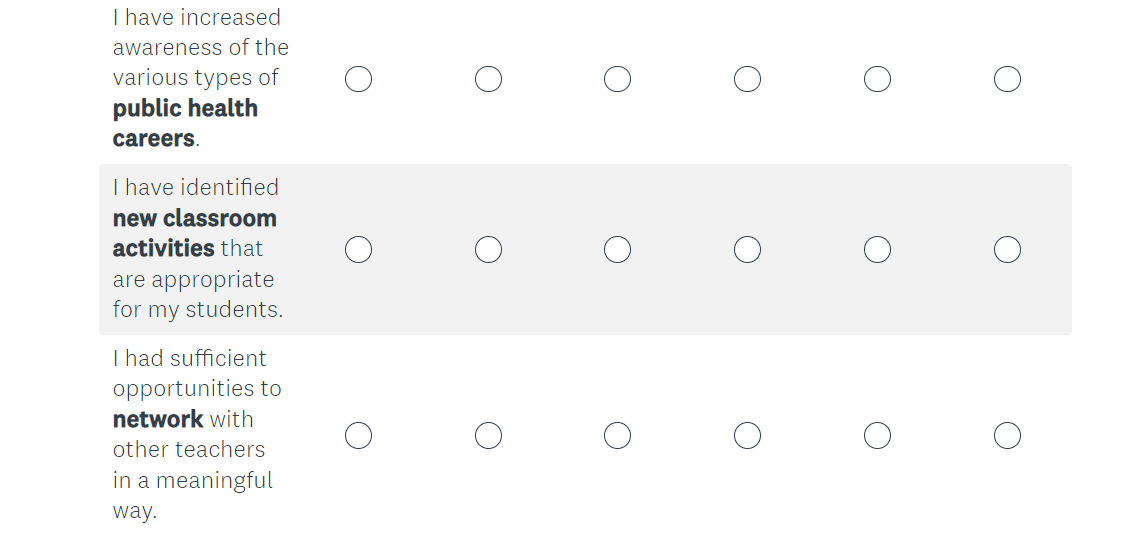
Task: Choose third radio option in network row
Action: (618, 435)
